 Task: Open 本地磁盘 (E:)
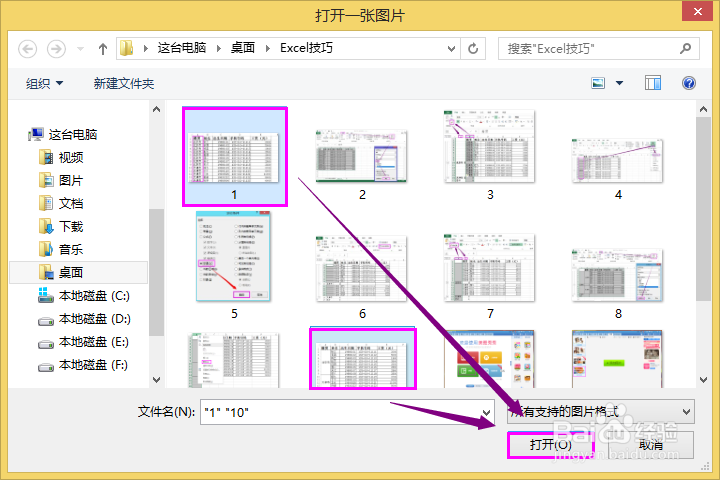[84, 342]
